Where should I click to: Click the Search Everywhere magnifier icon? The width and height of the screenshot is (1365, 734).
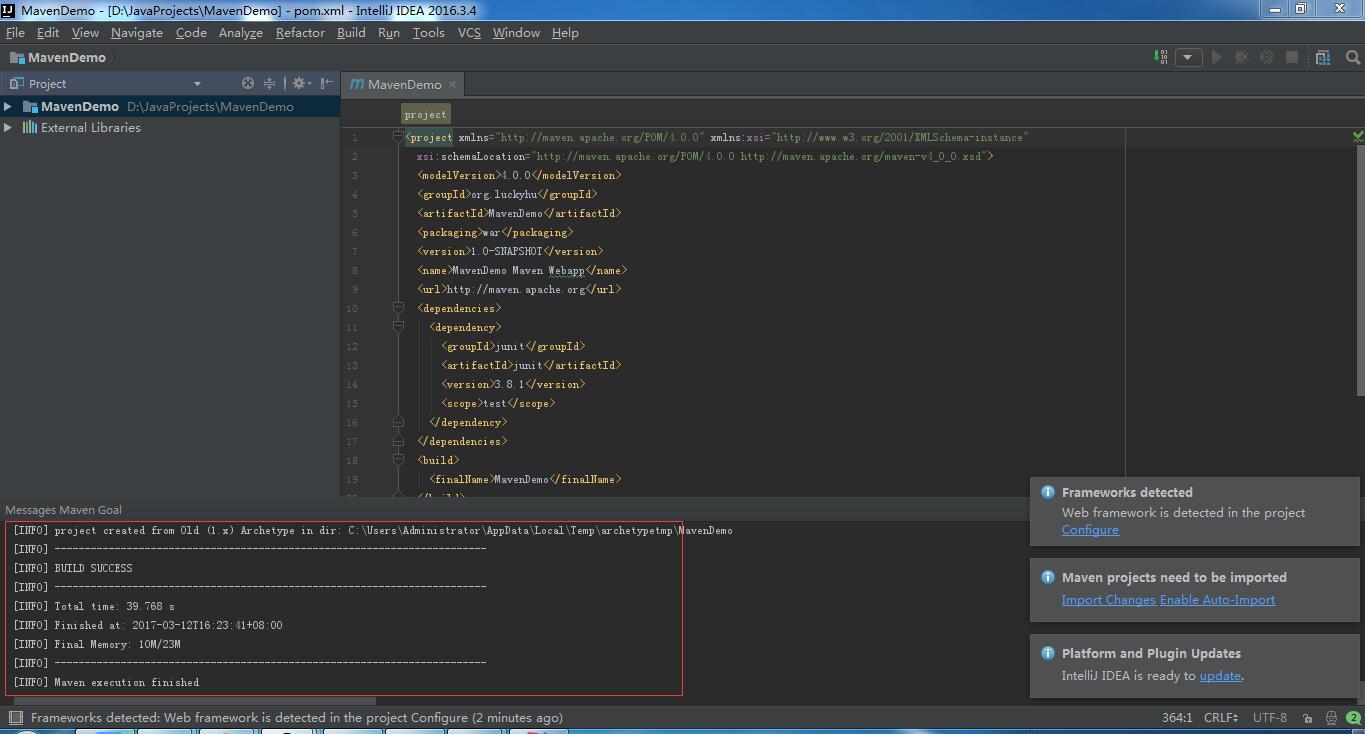(1352, 57)
